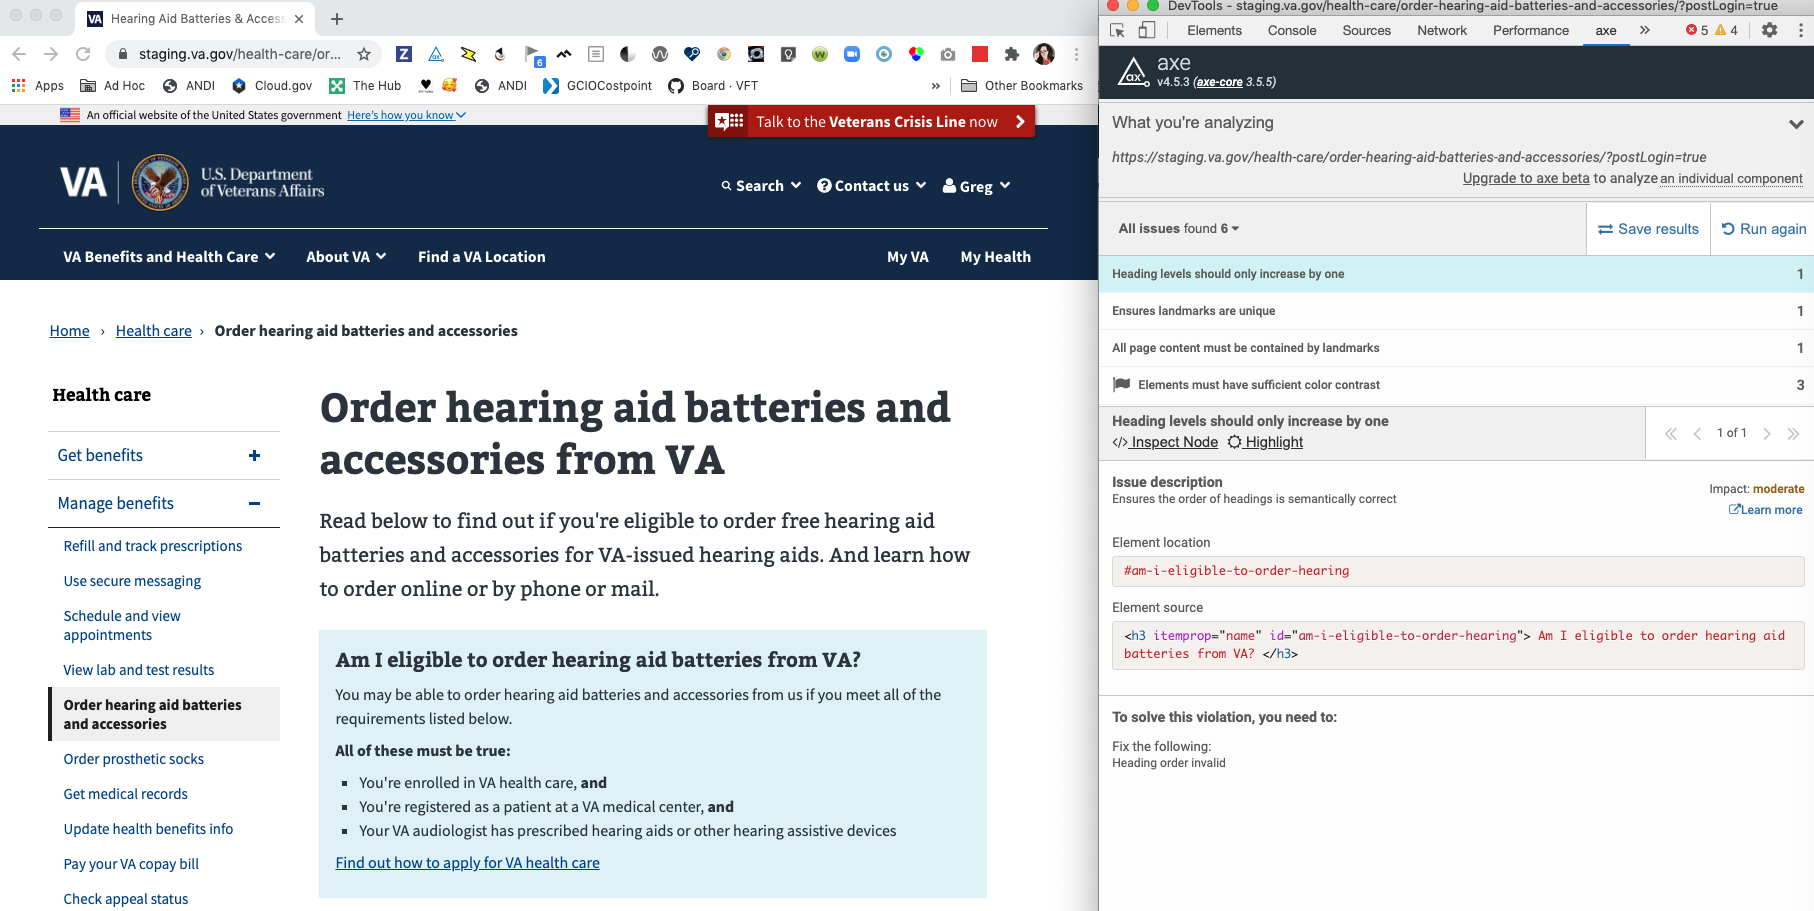Image resolution: width=1814 pixels, height=911 pixels.
Task: Open Find a VA Location
Action: point(482,257)
